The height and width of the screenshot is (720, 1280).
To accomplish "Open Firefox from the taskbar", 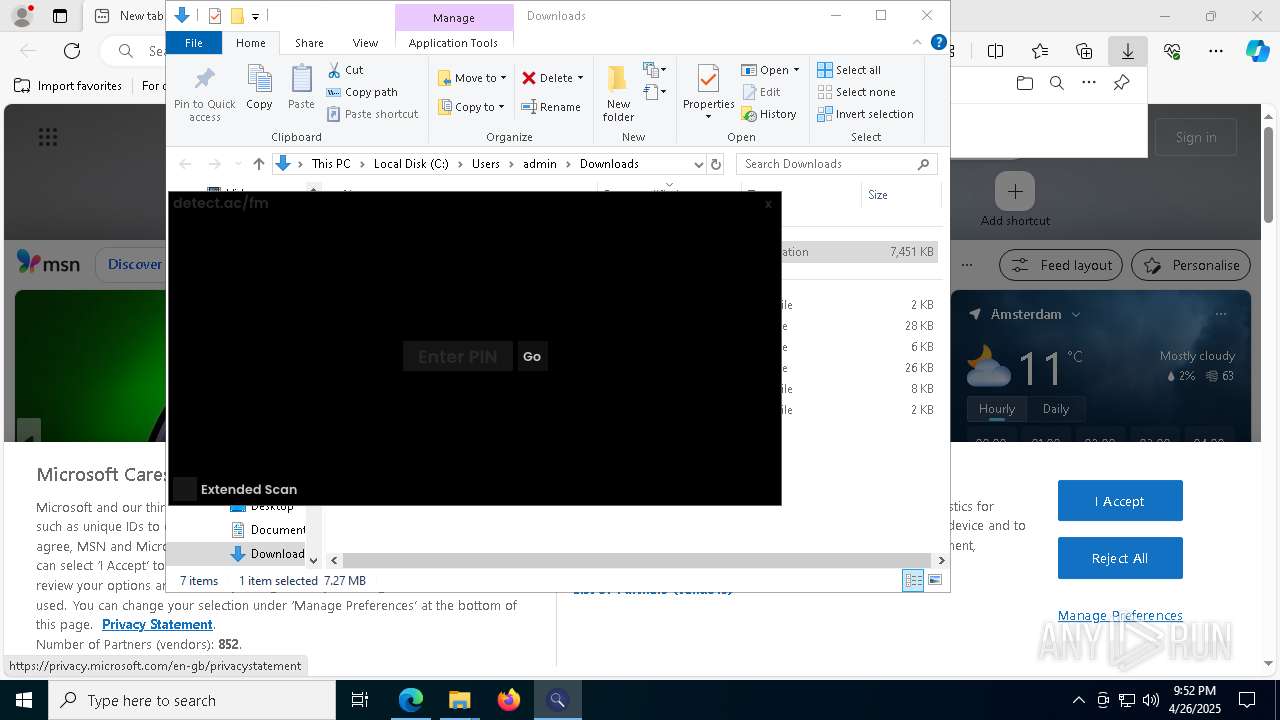I will click(x=509, y=700).
